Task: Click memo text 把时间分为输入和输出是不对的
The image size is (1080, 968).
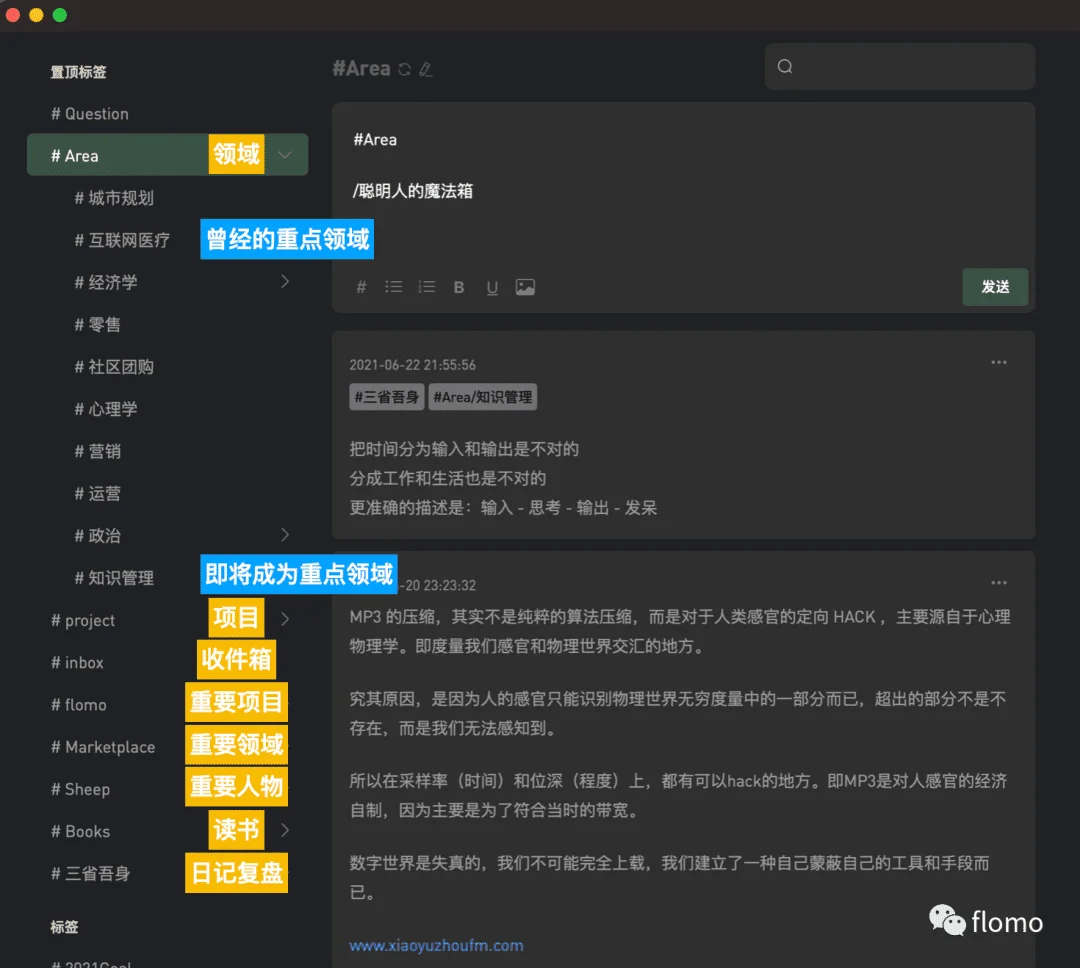Action: click(x=464, y=449)
